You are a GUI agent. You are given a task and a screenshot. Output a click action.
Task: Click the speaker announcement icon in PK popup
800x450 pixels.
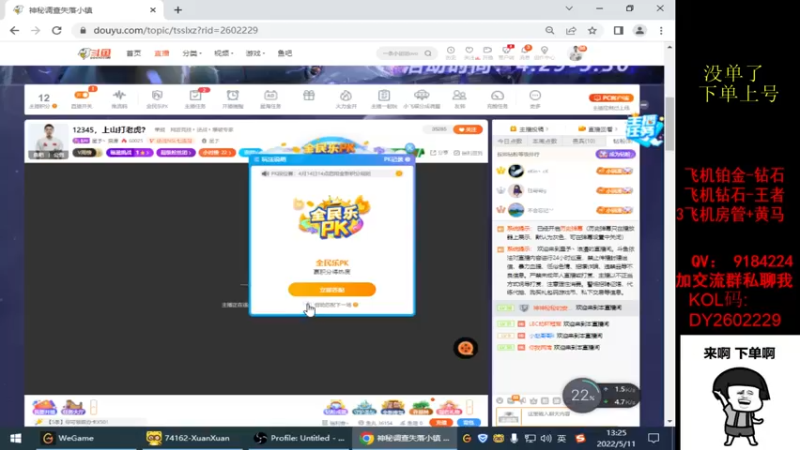pyautogui.click(x=265, y=173)
